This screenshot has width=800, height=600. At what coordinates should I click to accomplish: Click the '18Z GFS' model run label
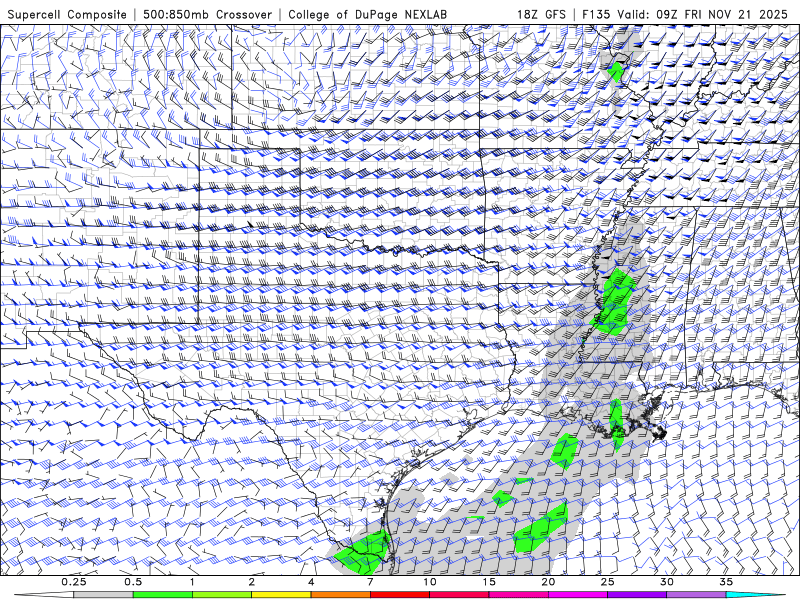pyautogui.click(x=541, y=14)
